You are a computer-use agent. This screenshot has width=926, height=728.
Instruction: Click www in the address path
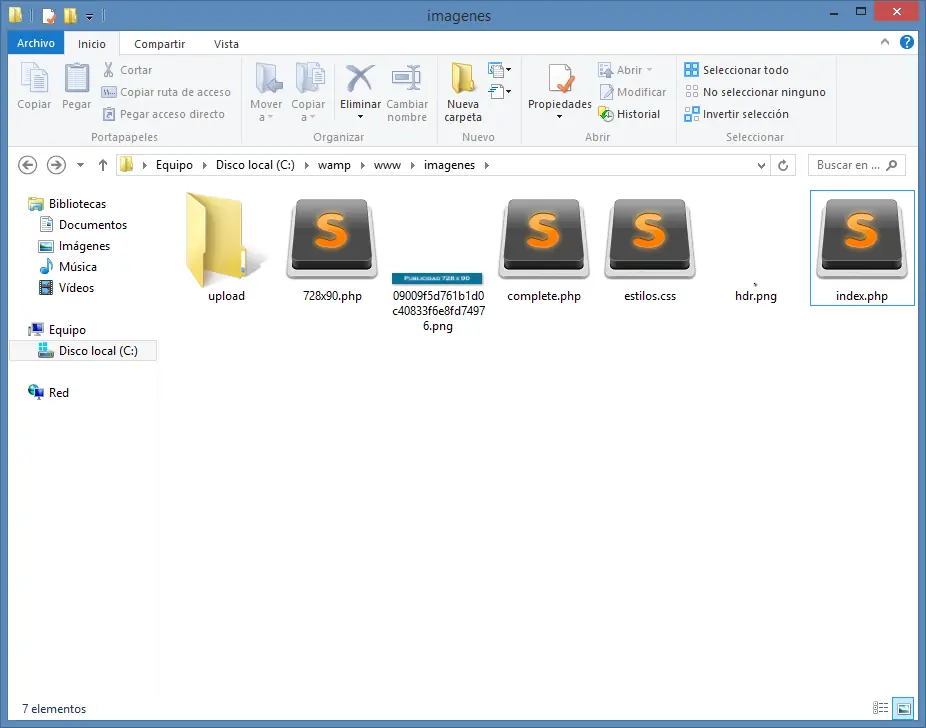(387, 165)
